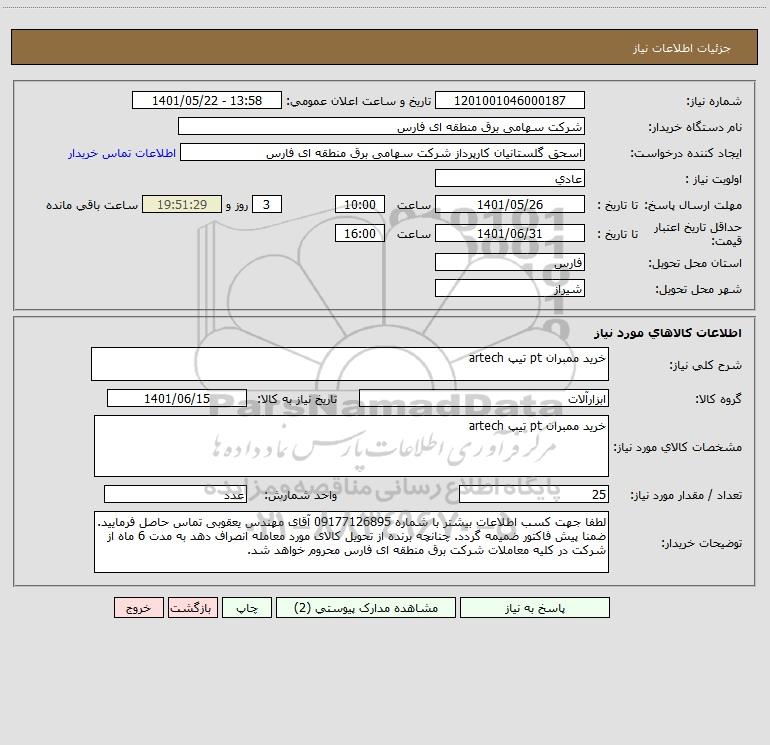The image size is (770, 745).
Task: Click remaining time countdown 19:51:29
Action: [182, 204]
